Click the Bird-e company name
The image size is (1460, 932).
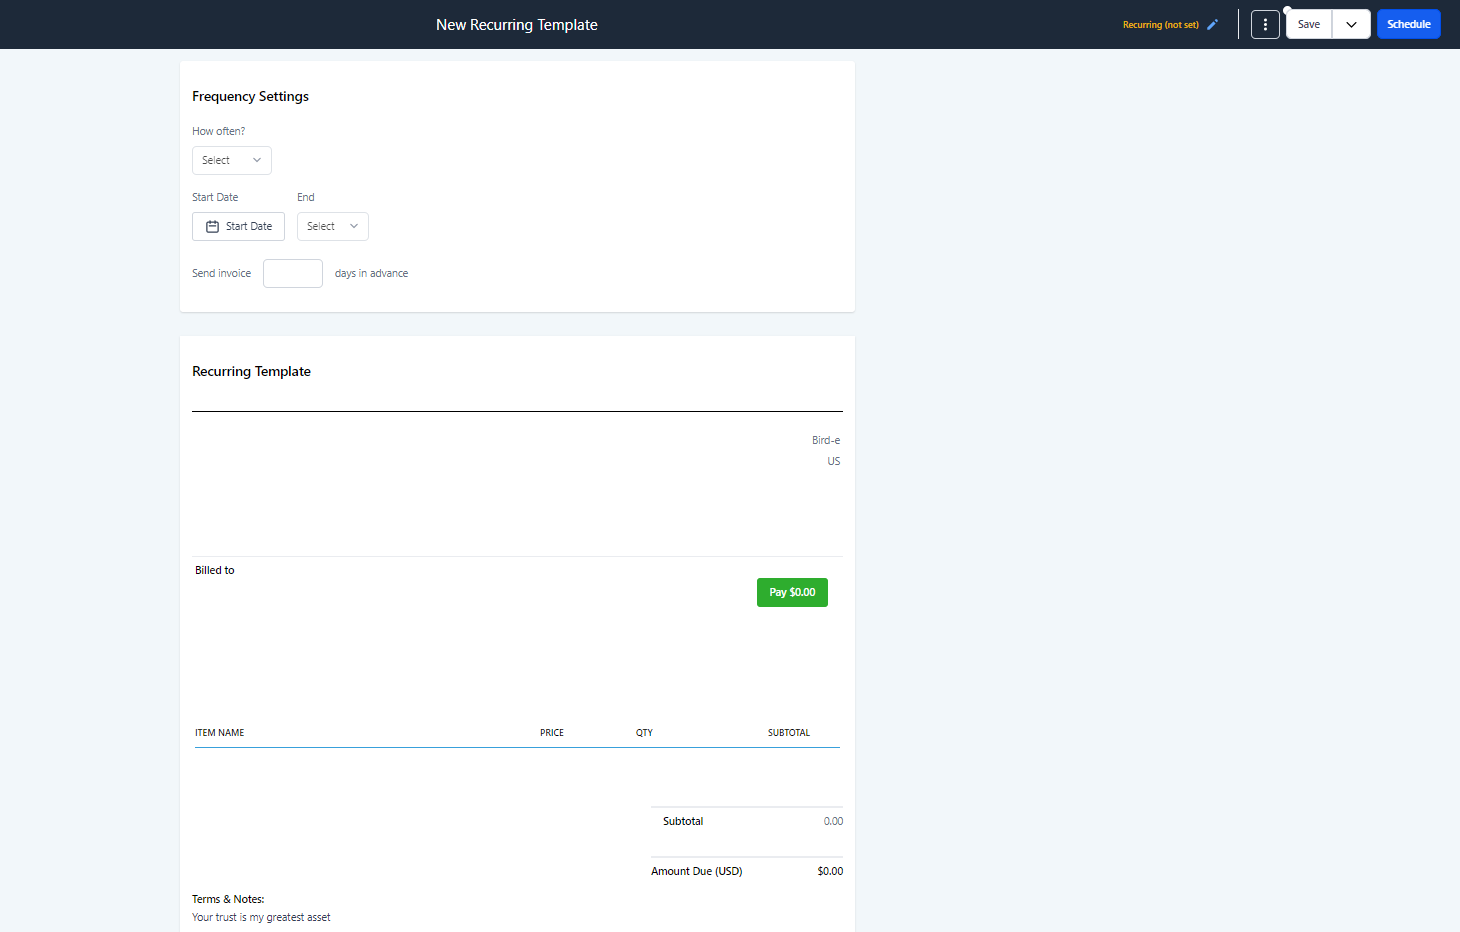(826, 440)
